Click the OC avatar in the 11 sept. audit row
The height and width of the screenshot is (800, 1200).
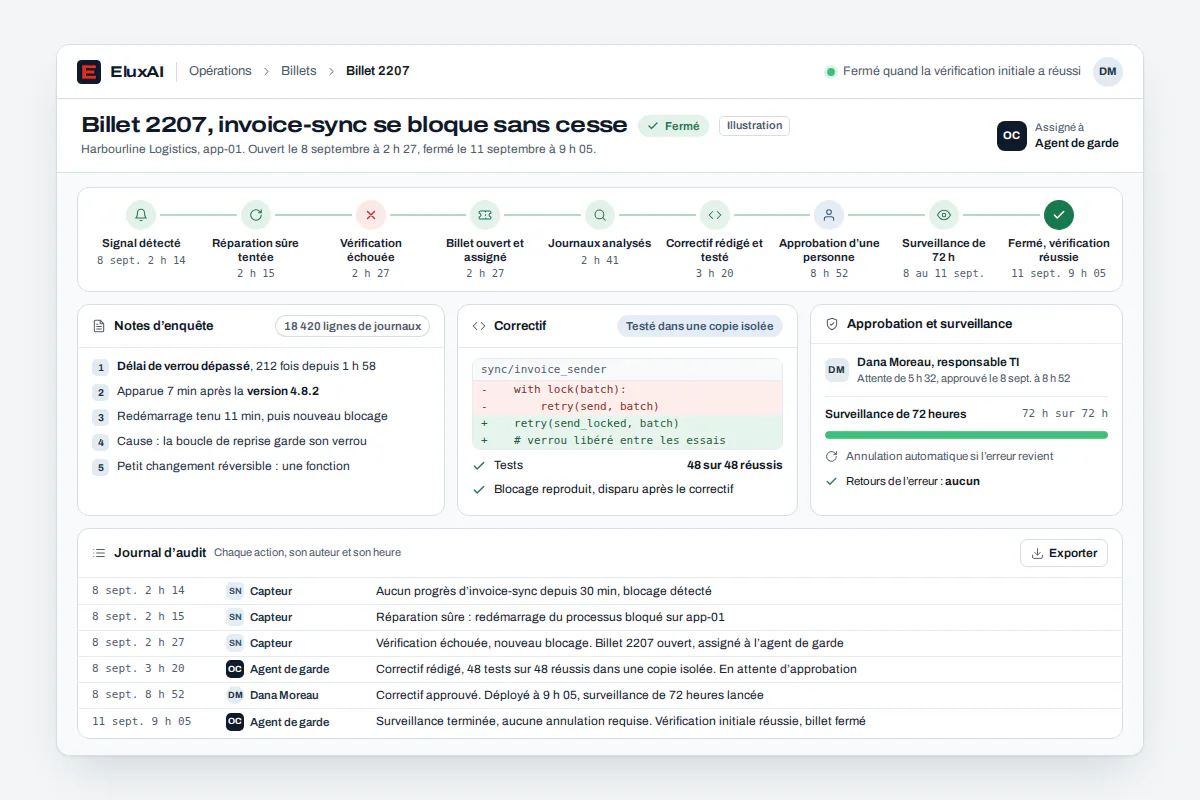(235, 721)
